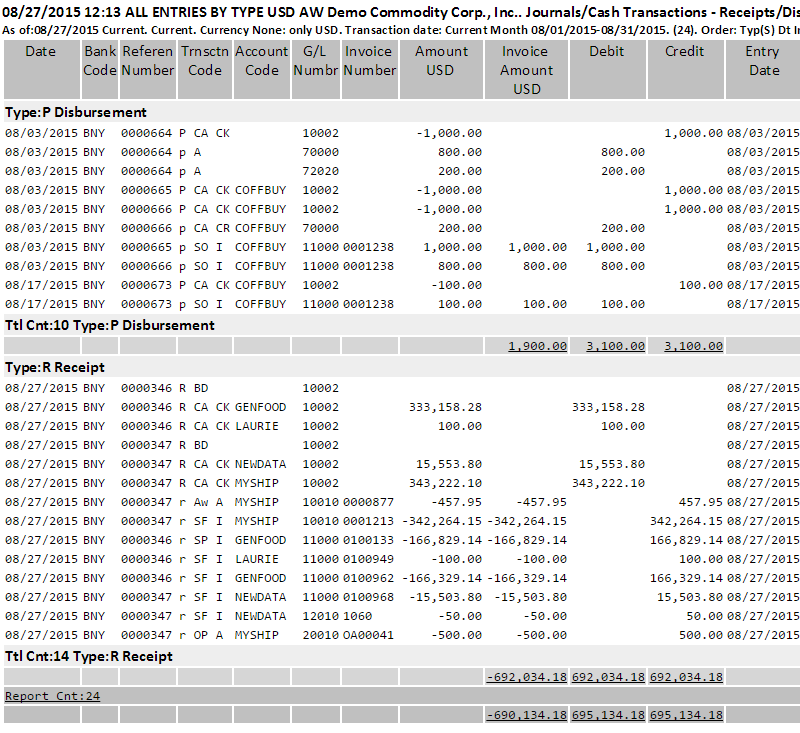Click credit value 500.00
Viewport: 800px width, 733px height.
[x=701, y=636]
